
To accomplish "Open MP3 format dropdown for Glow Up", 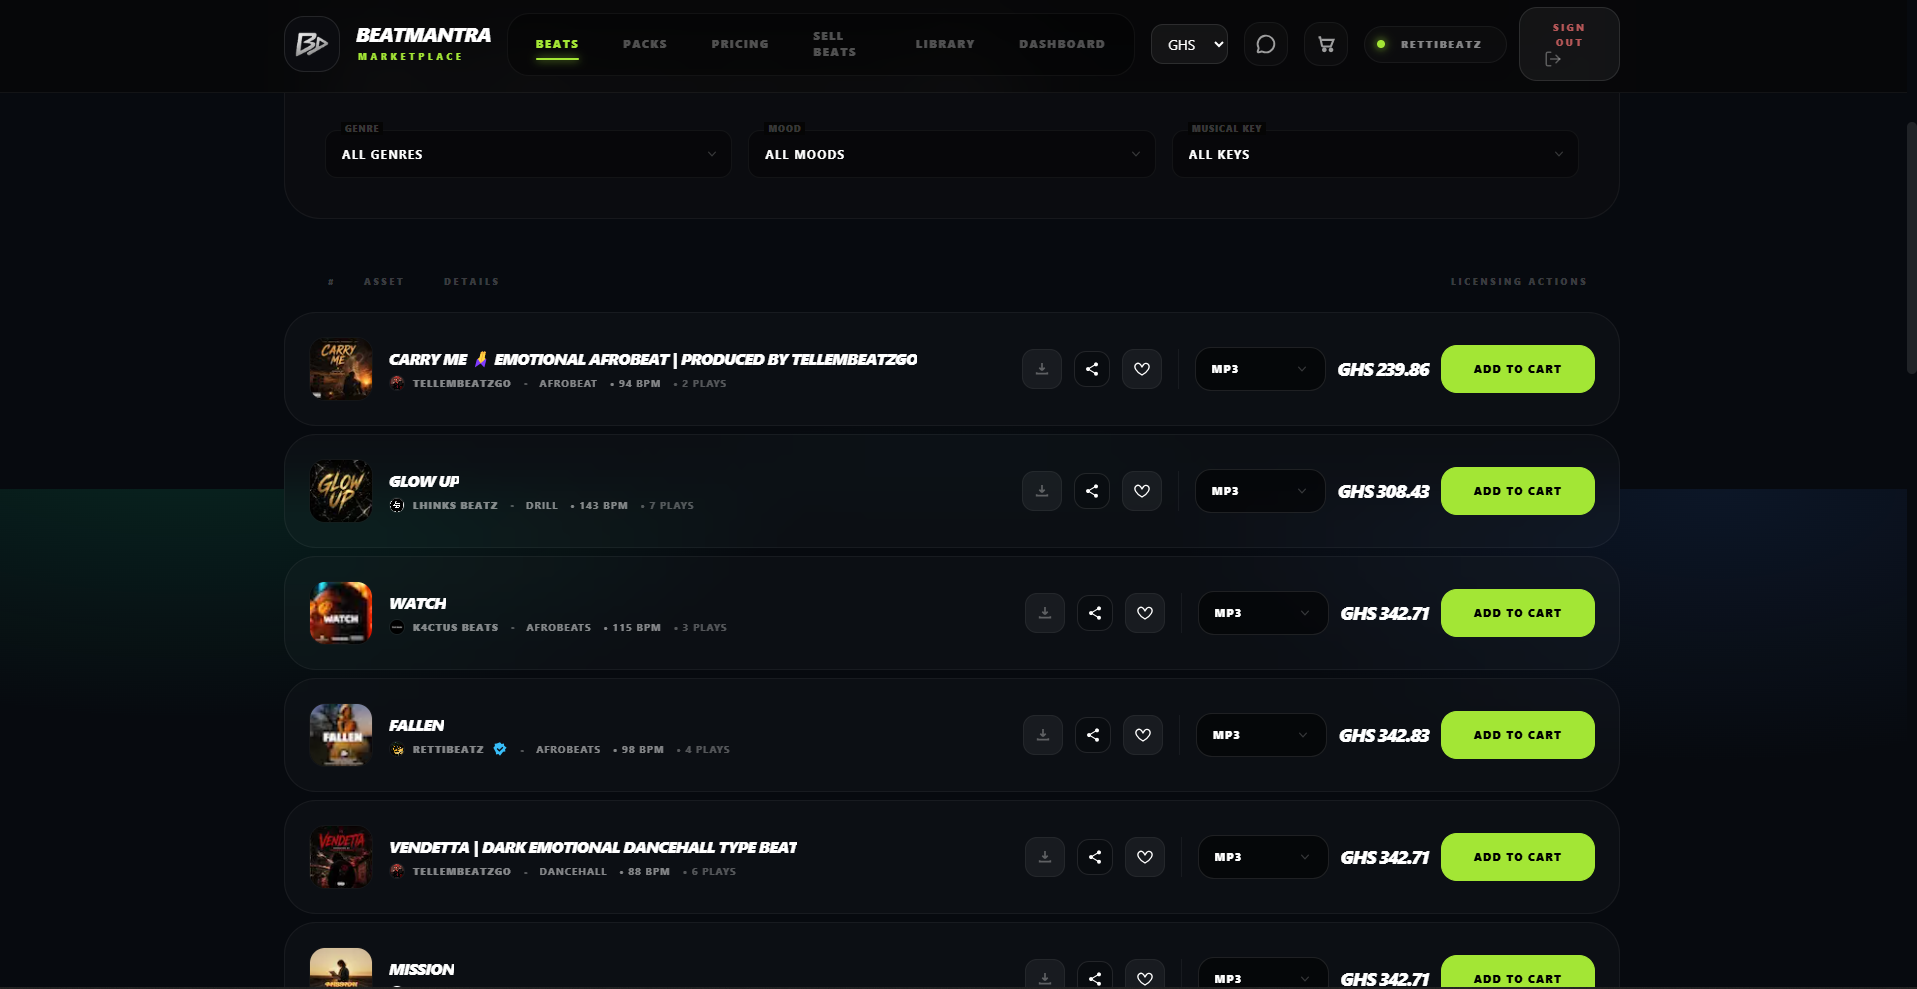I will [x=1260, y=491].
